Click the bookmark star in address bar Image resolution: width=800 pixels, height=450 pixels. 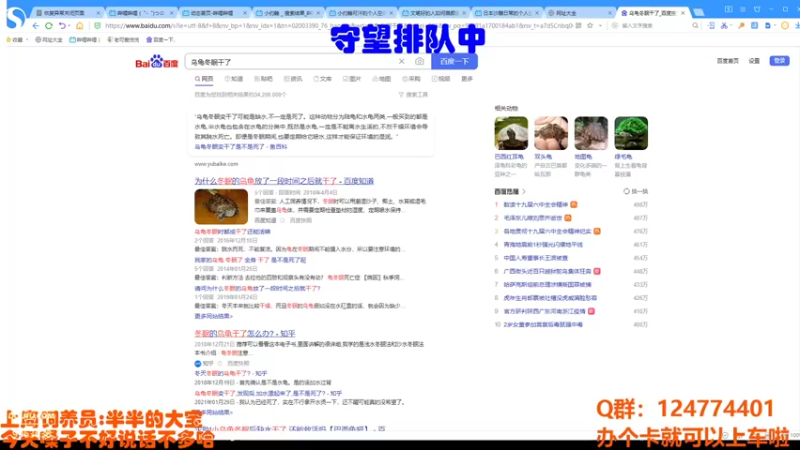(590, 26)
